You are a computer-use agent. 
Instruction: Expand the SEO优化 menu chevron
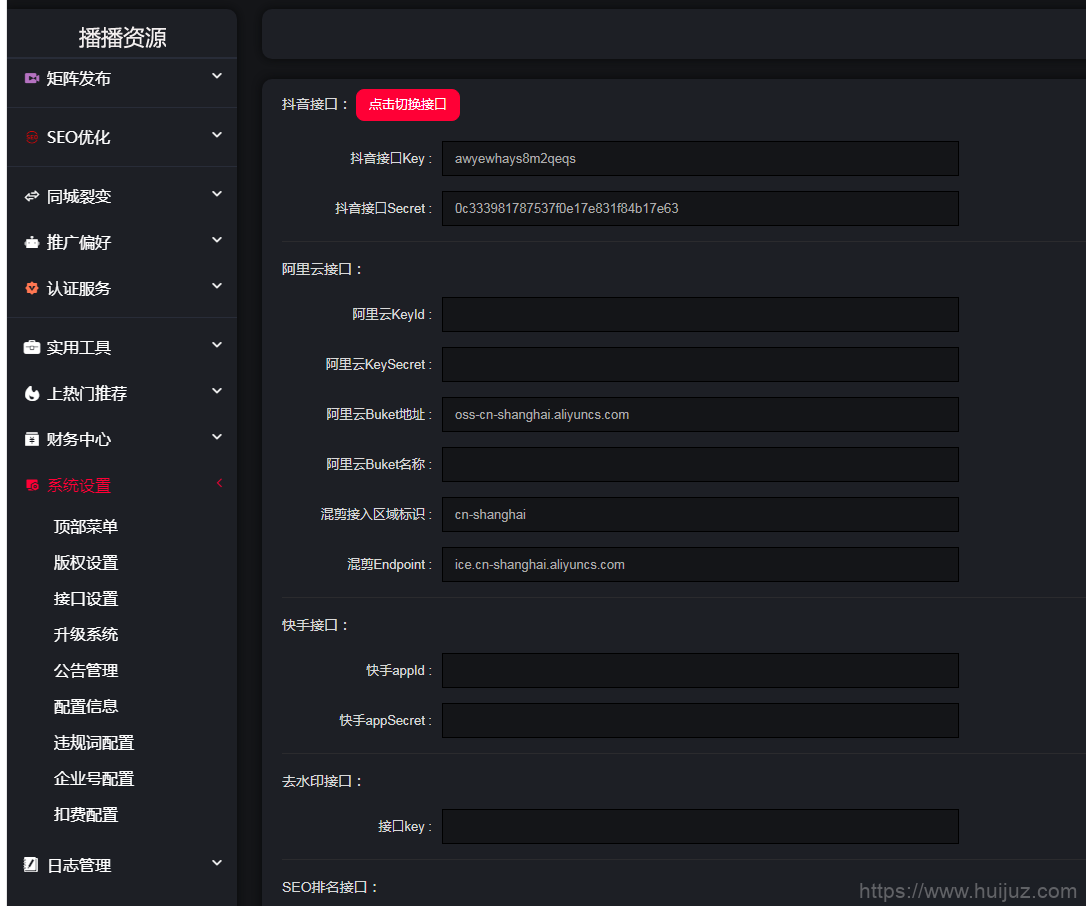217,135
